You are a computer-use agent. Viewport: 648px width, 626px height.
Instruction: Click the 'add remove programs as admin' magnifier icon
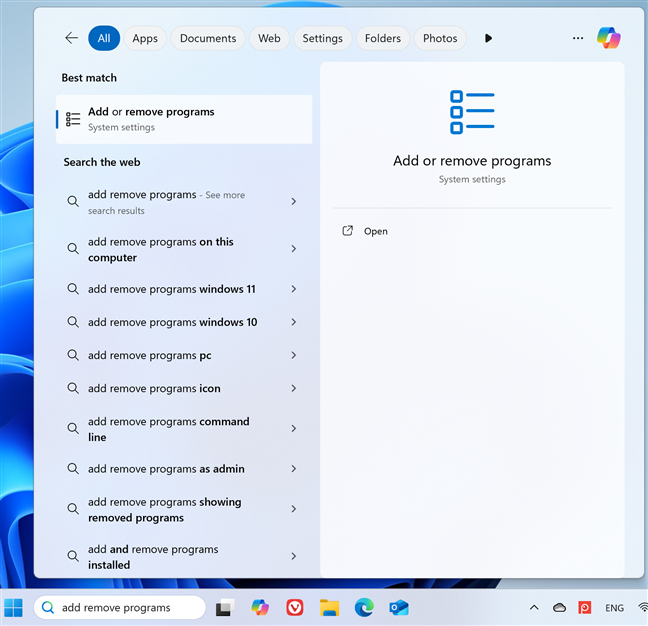(73, 468)
